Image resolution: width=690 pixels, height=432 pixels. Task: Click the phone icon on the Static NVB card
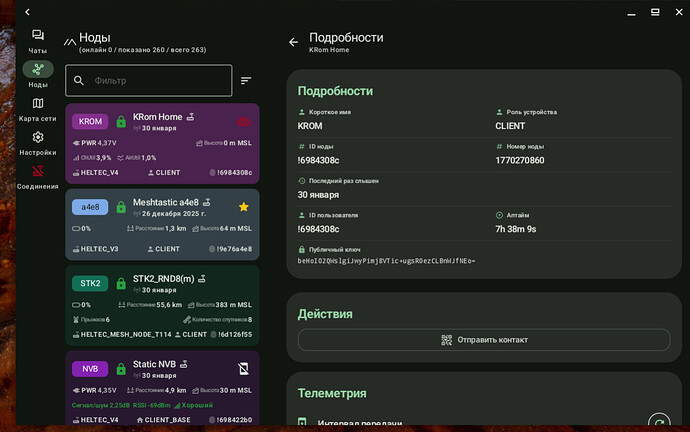(243, 369)
